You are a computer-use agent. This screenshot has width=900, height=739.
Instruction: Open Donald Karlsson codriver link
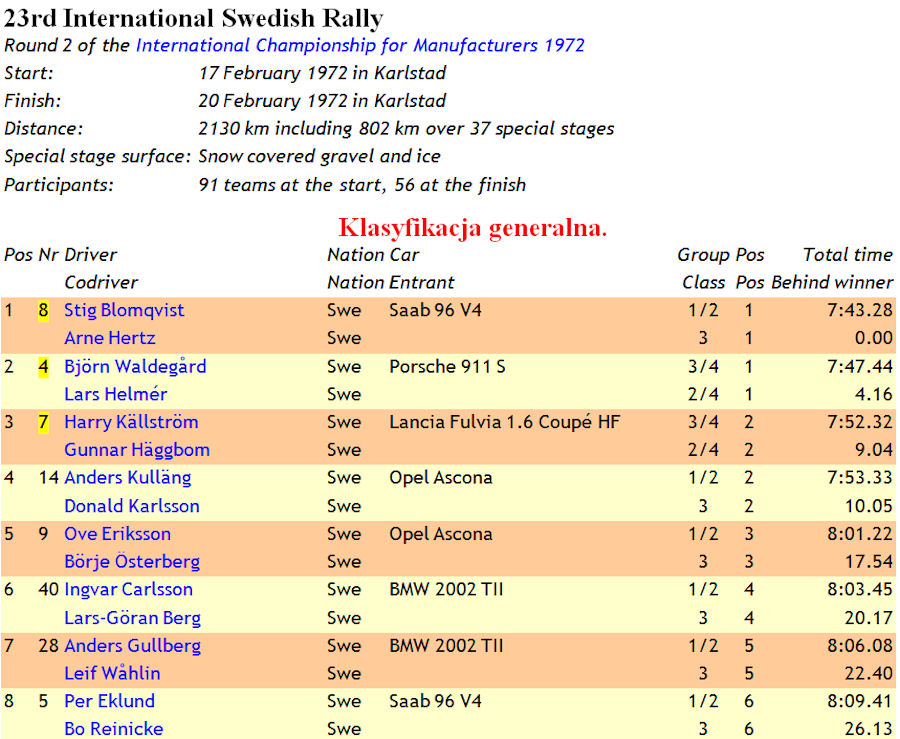pyautogui.click(x=131, y=506)
